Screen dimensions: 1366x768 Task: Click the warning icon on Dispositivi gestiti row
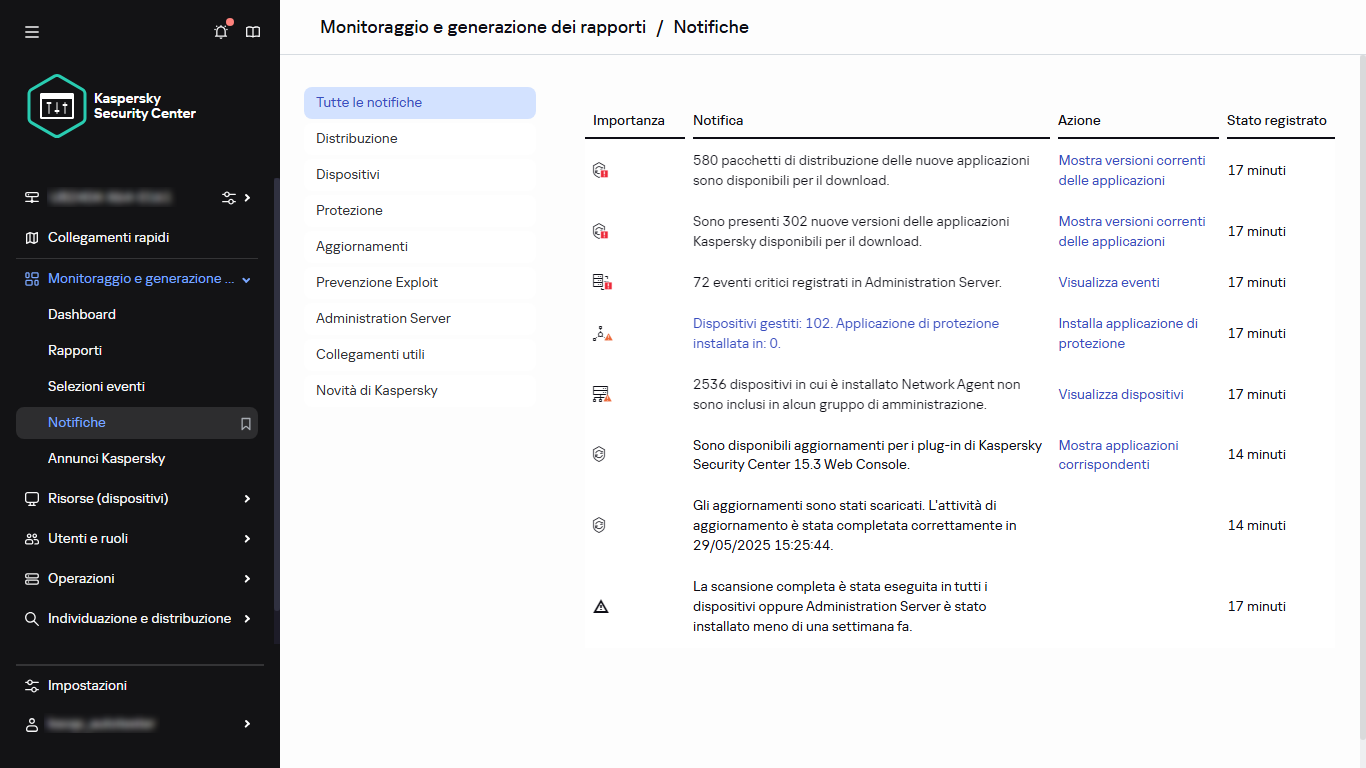(x=601, y=333)
